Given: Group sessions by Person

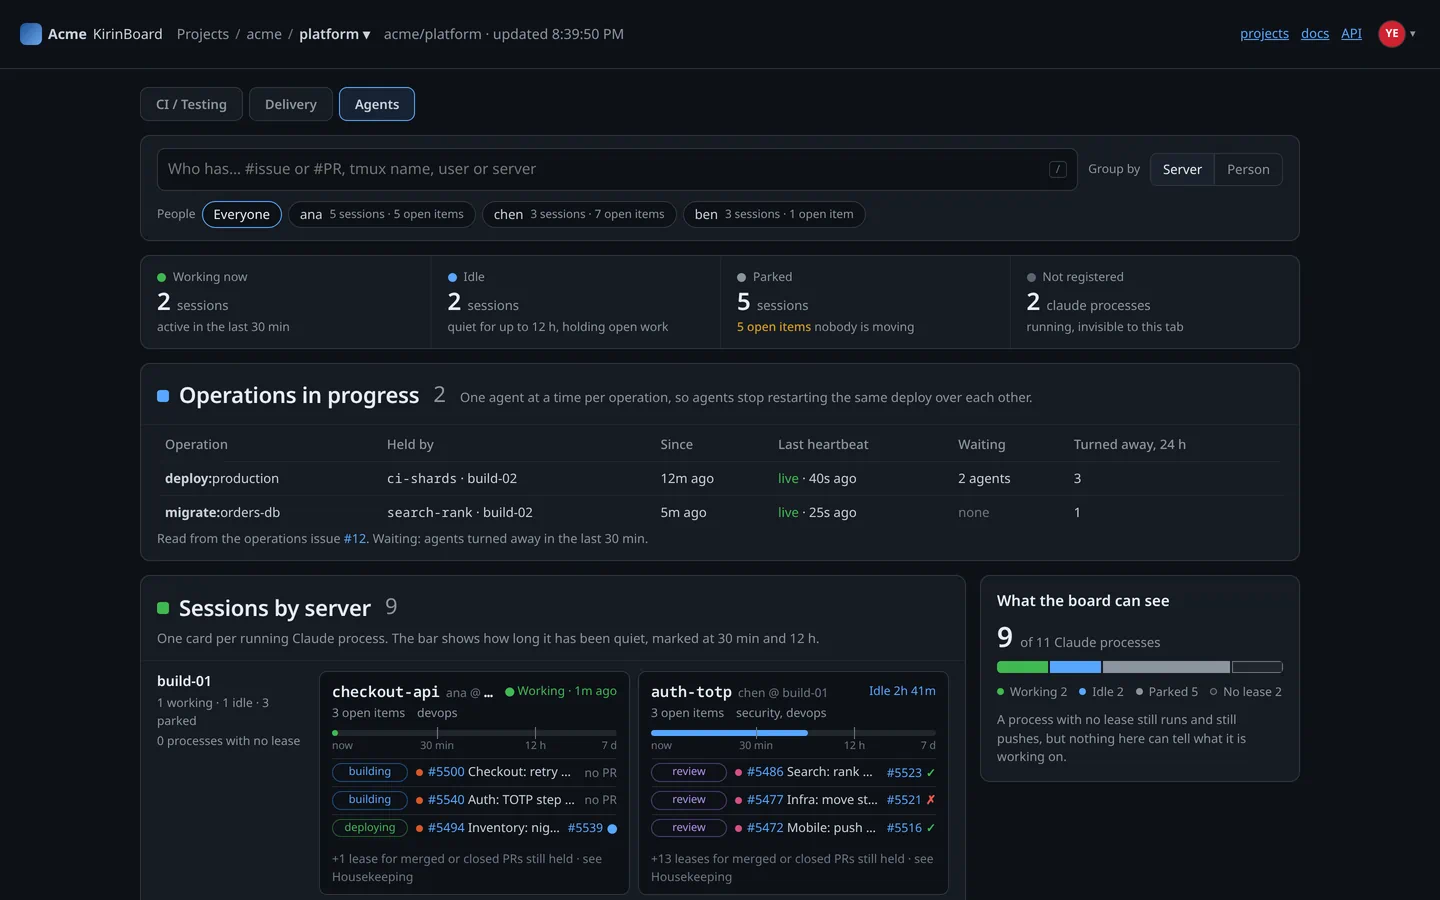Looking at the screenshot, I should [1248, 169].
